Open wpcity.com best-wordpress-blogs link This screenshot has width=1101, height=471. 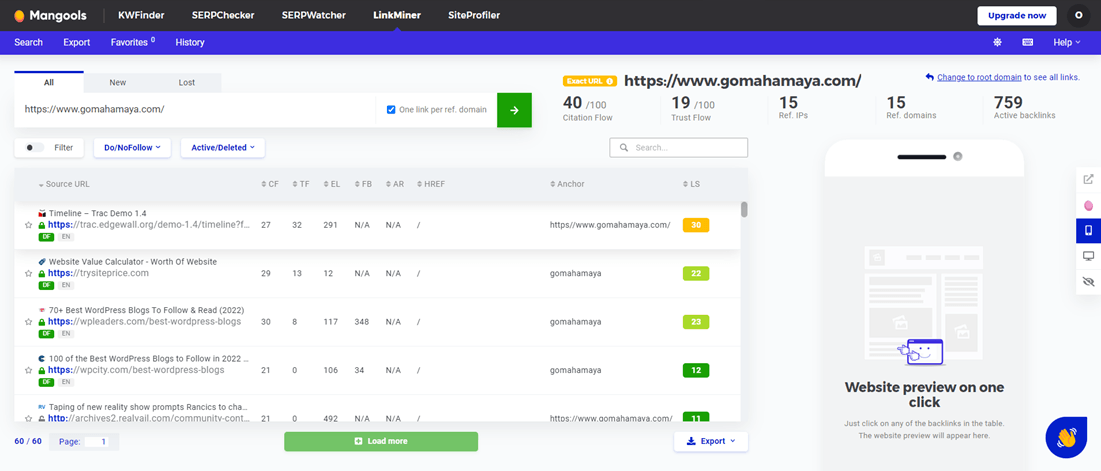[x=136, y=370]
